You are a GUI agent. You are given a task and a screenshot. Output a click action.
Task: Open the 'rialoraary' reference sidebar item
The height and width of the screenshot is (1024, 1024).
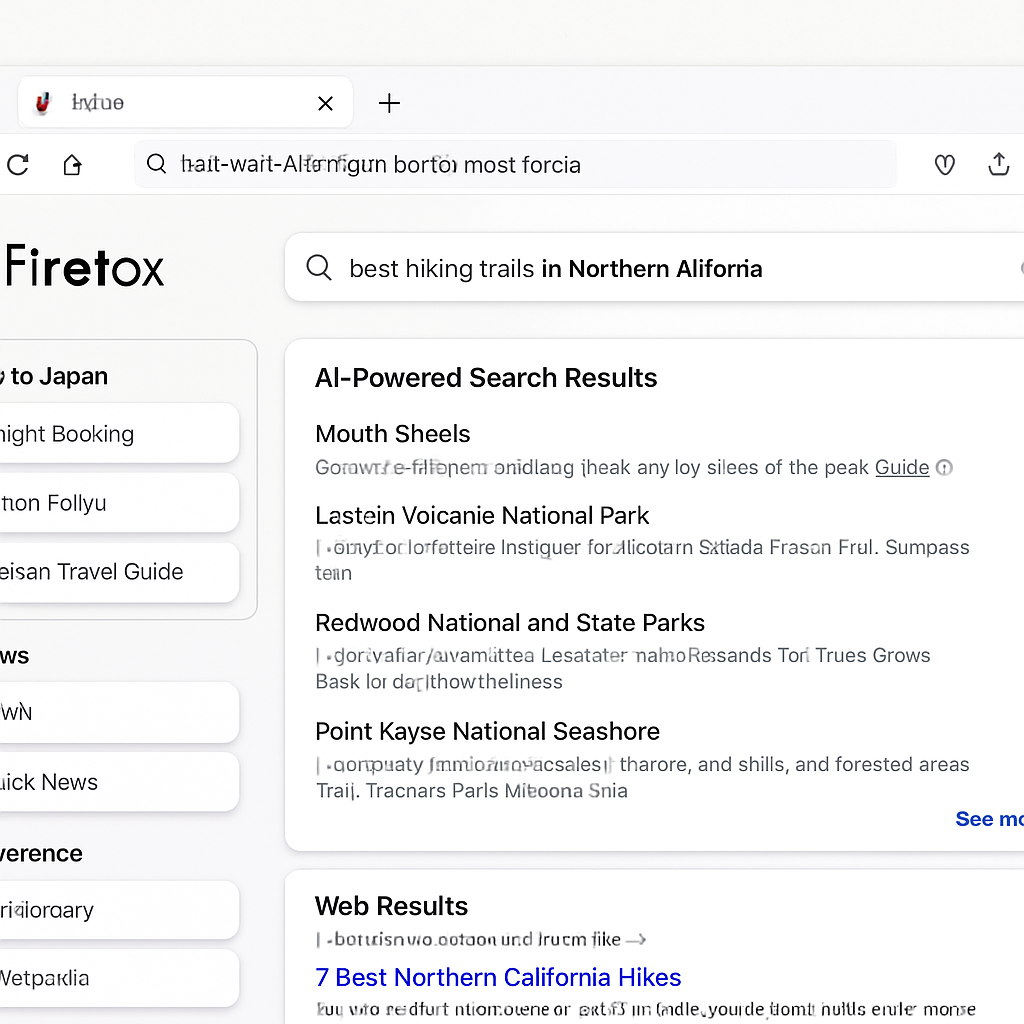click(x=118, y=910)
